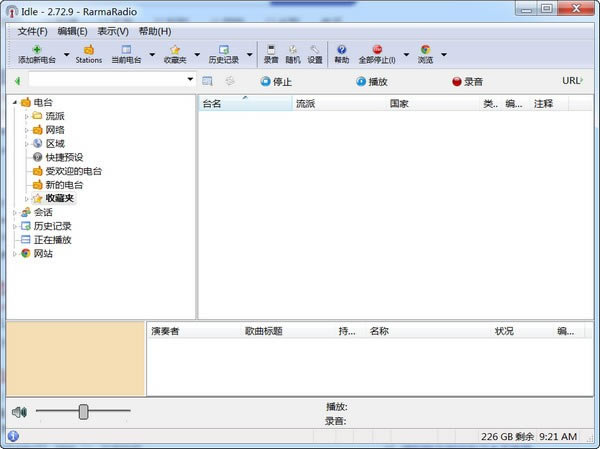Expand the 收藏夹 tree node
The width and height of the screenshot is (600, 449).
27,199
